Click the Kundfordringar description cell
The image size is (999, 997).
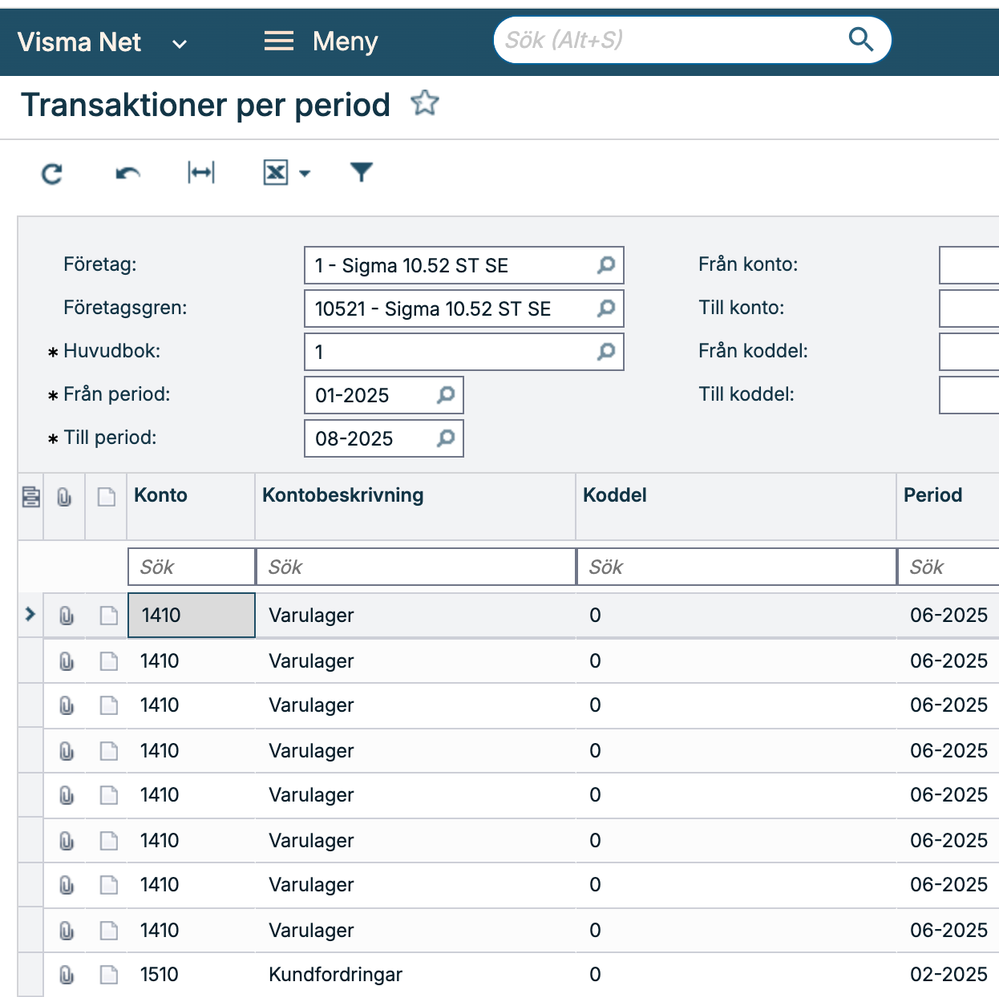click(x=415, y=975)
